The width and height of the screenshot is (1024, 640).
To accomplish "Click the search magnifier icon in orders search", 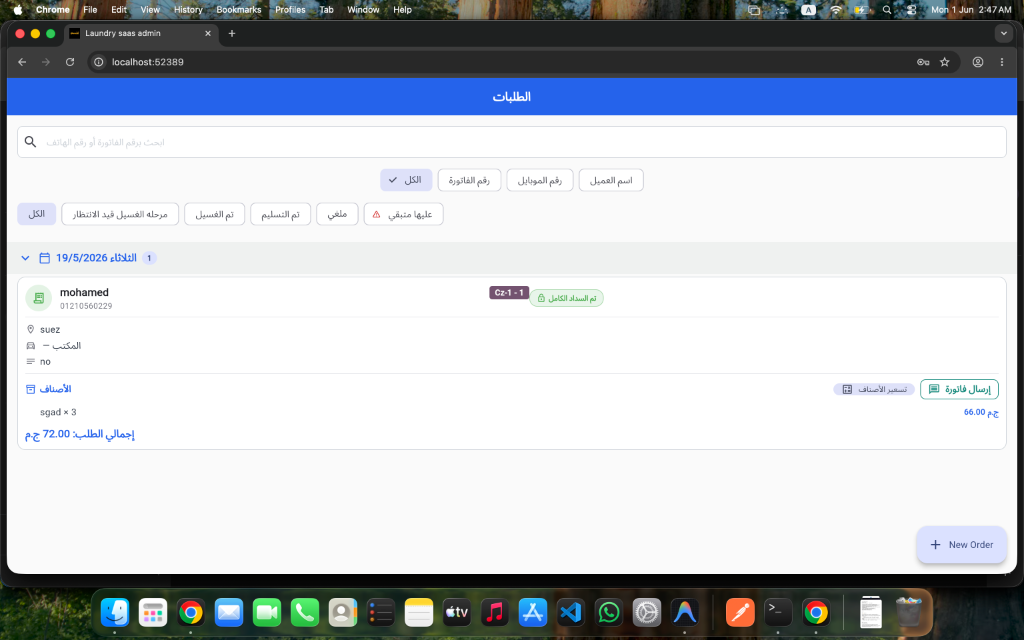I will click(30, 142).
